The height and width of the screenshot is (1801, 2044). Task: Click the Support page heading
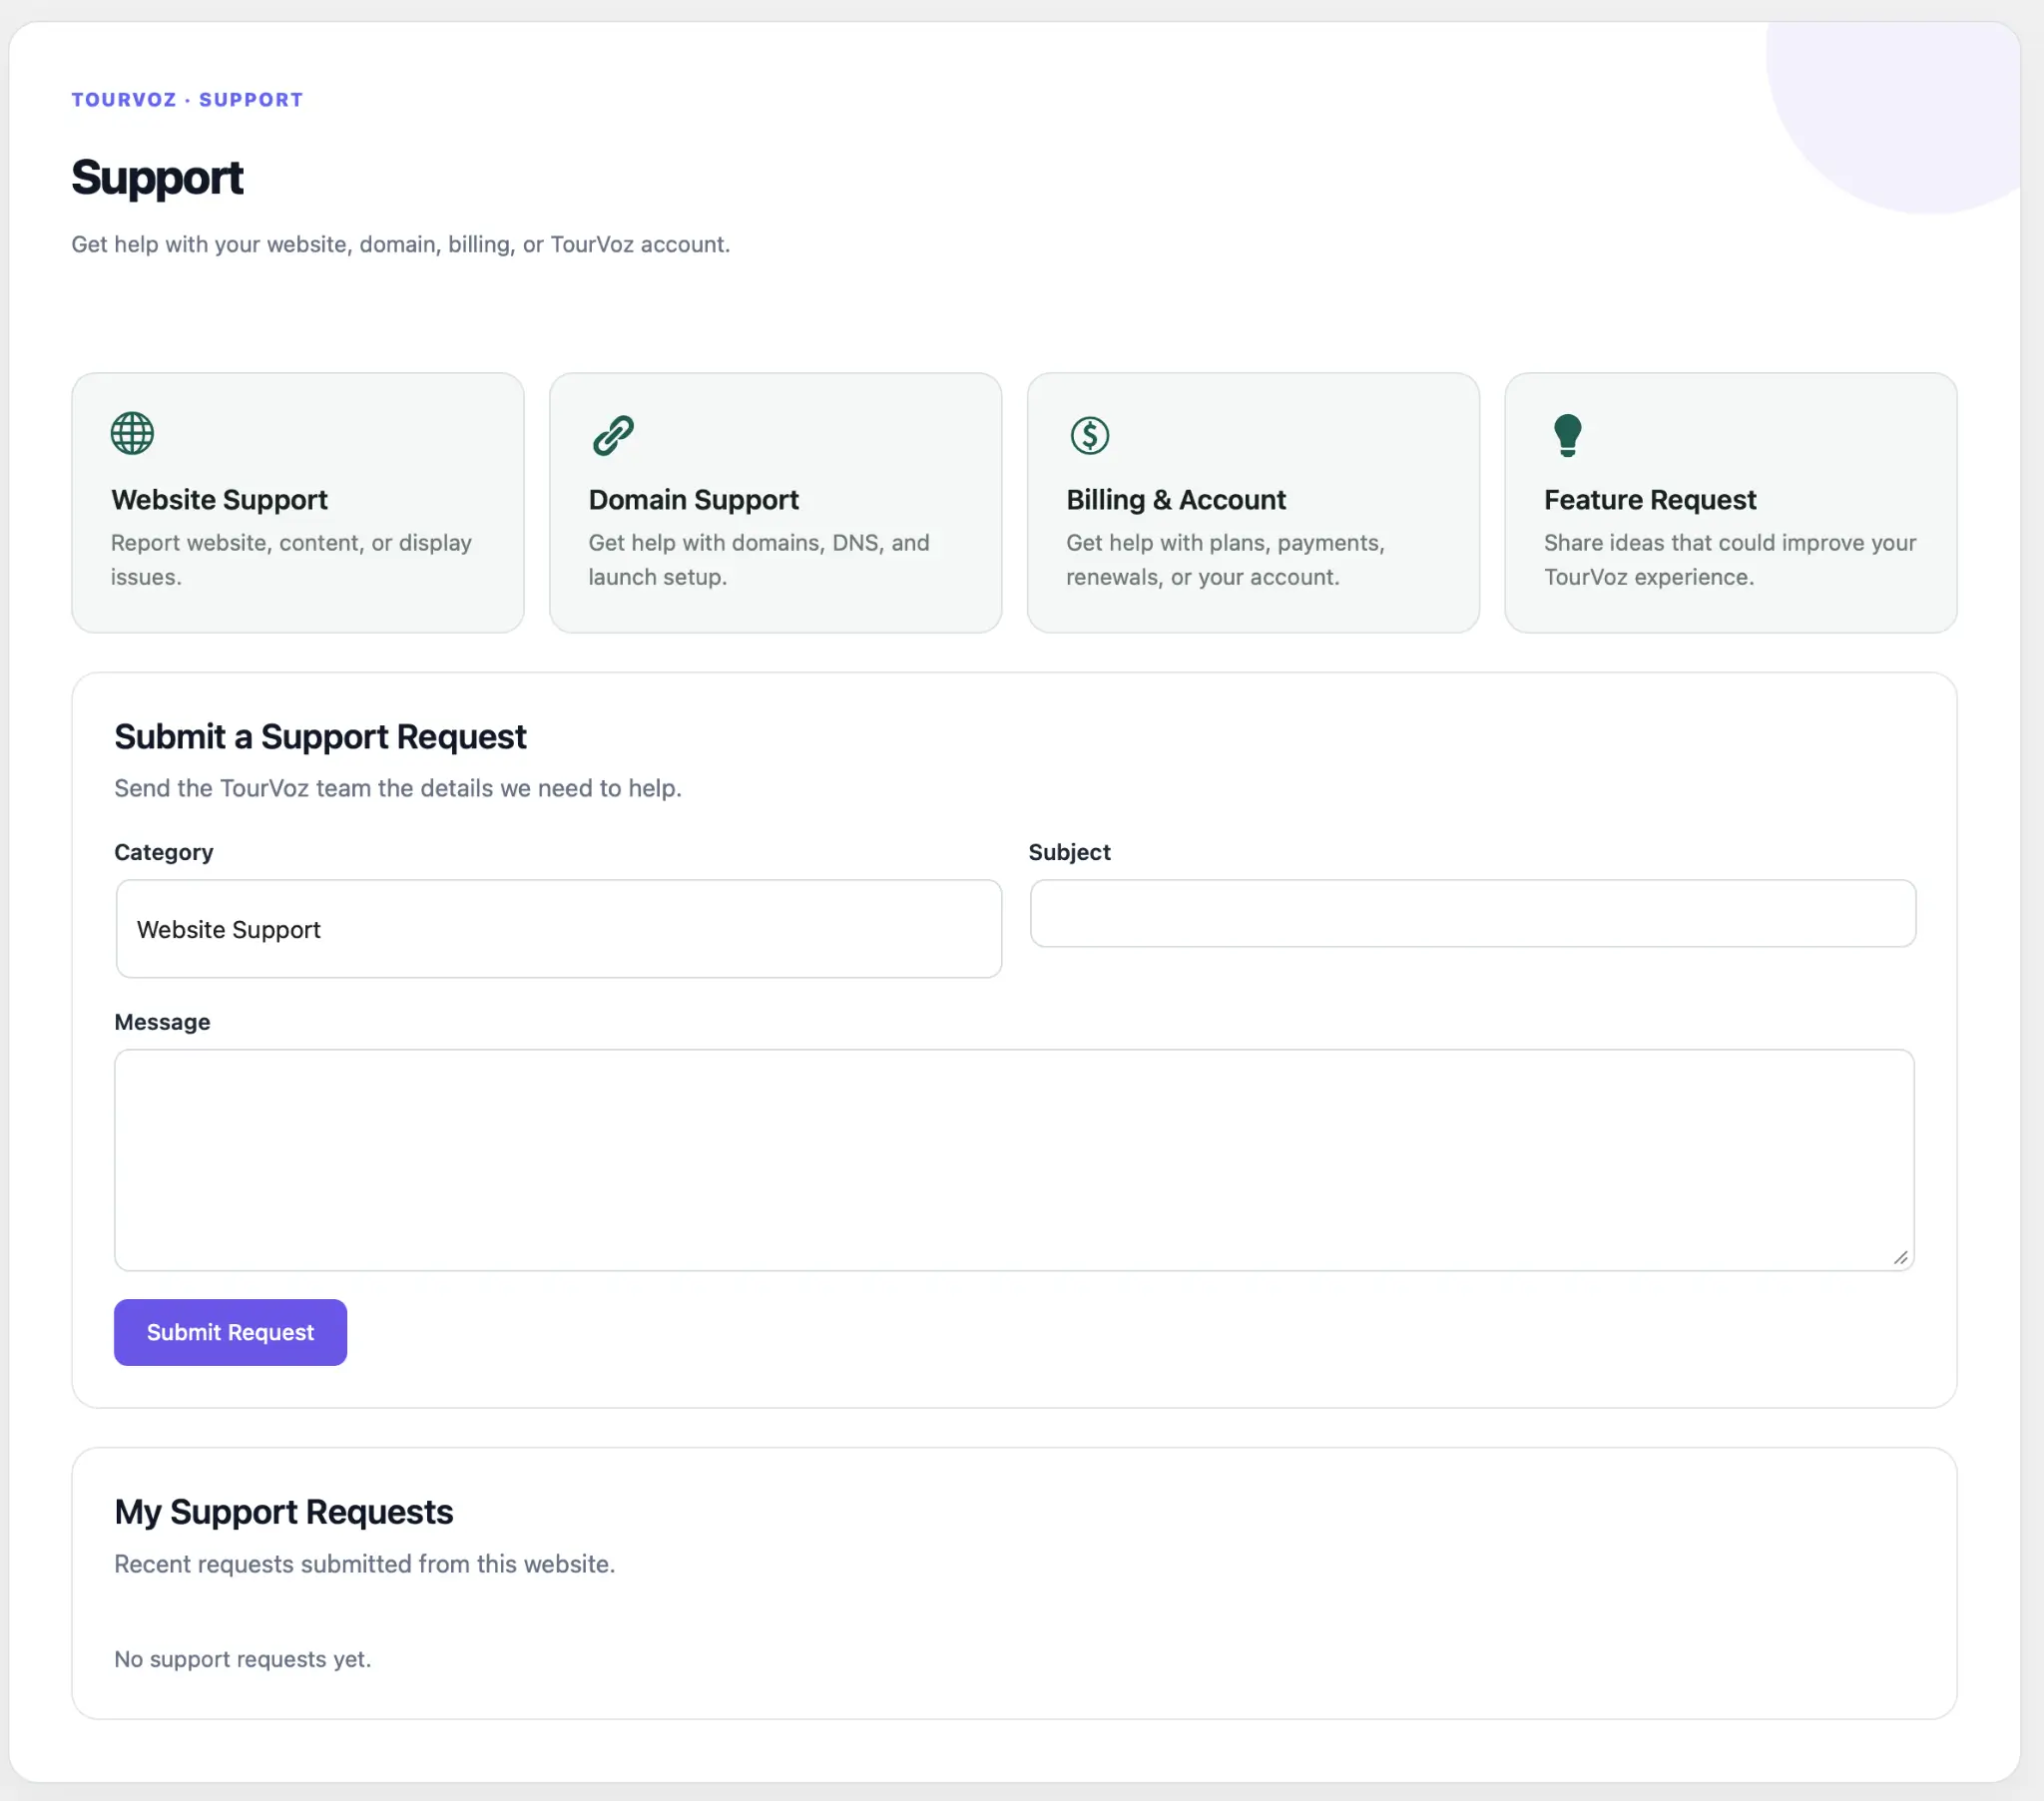click(157, 178)
